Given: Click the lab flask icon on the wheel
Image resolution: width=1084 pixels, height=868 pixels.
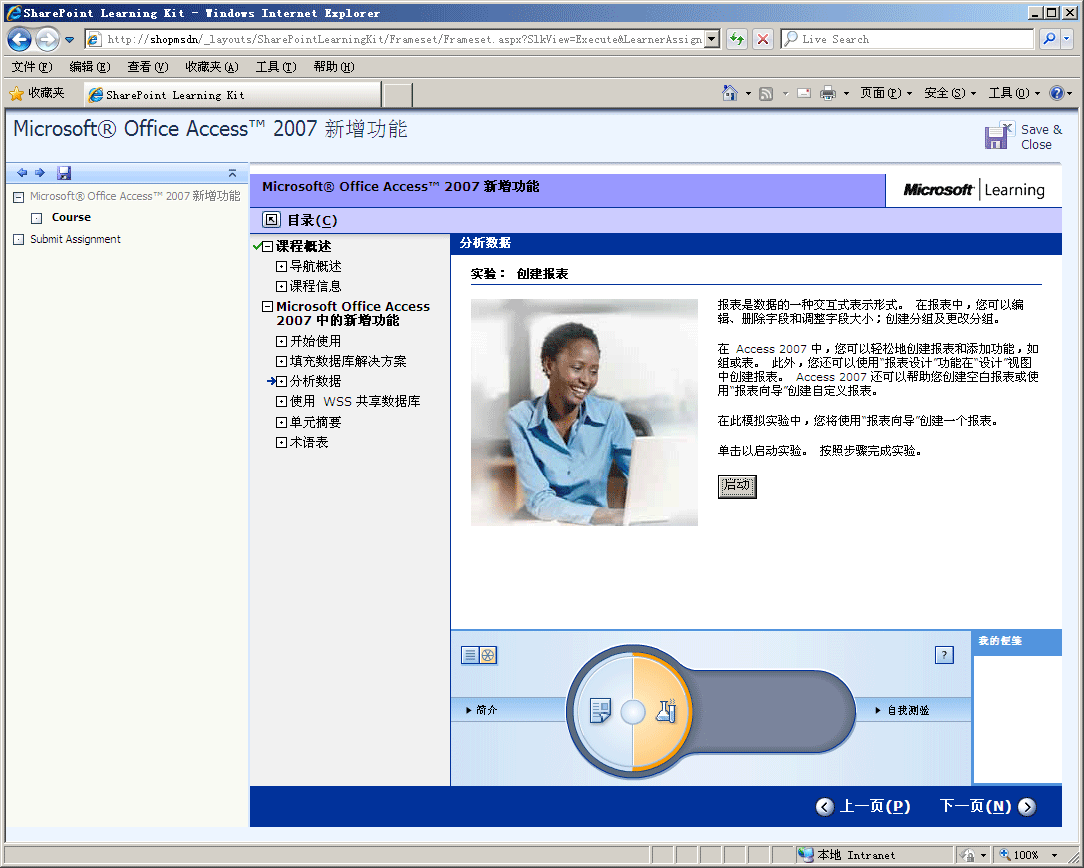Looking at the screenshot, I should pyautogui.click(x=666, y=710).
